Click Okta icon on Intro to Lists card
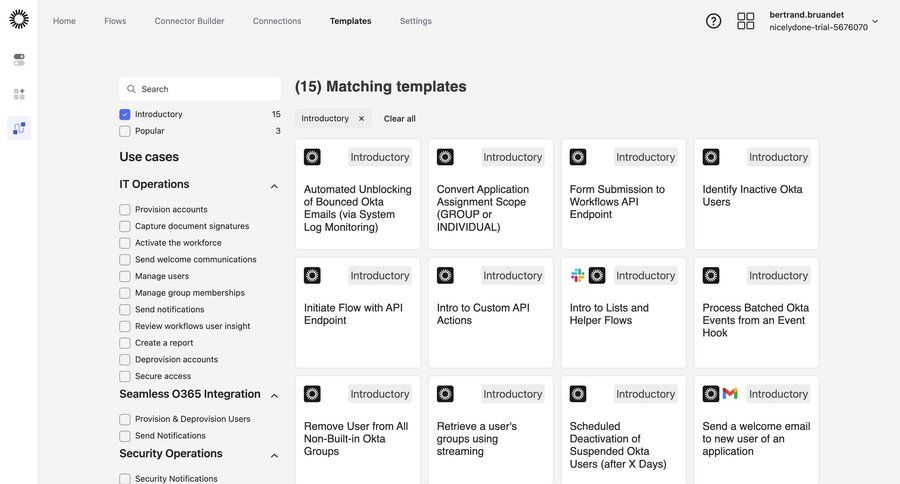The width and height of the screenshot is (900, 484). pyautogui.click(x=597, y=275)
